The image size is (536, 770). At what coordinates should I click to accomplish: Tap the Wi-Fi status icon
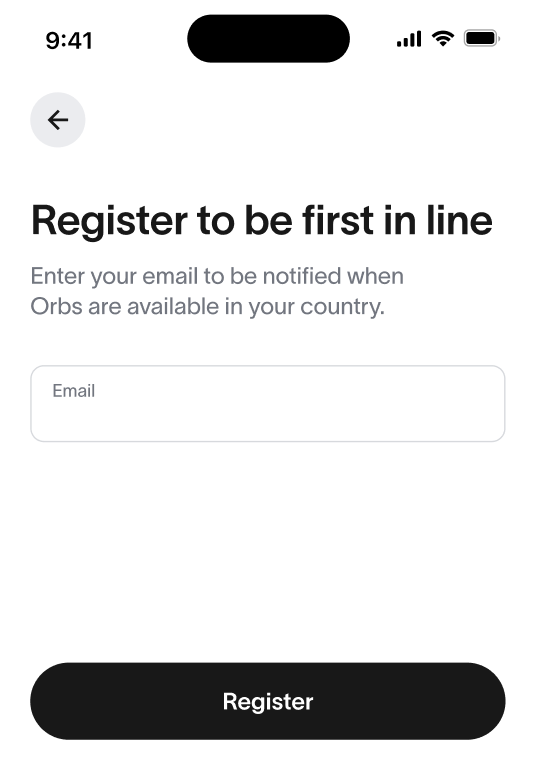coord(443,38)
